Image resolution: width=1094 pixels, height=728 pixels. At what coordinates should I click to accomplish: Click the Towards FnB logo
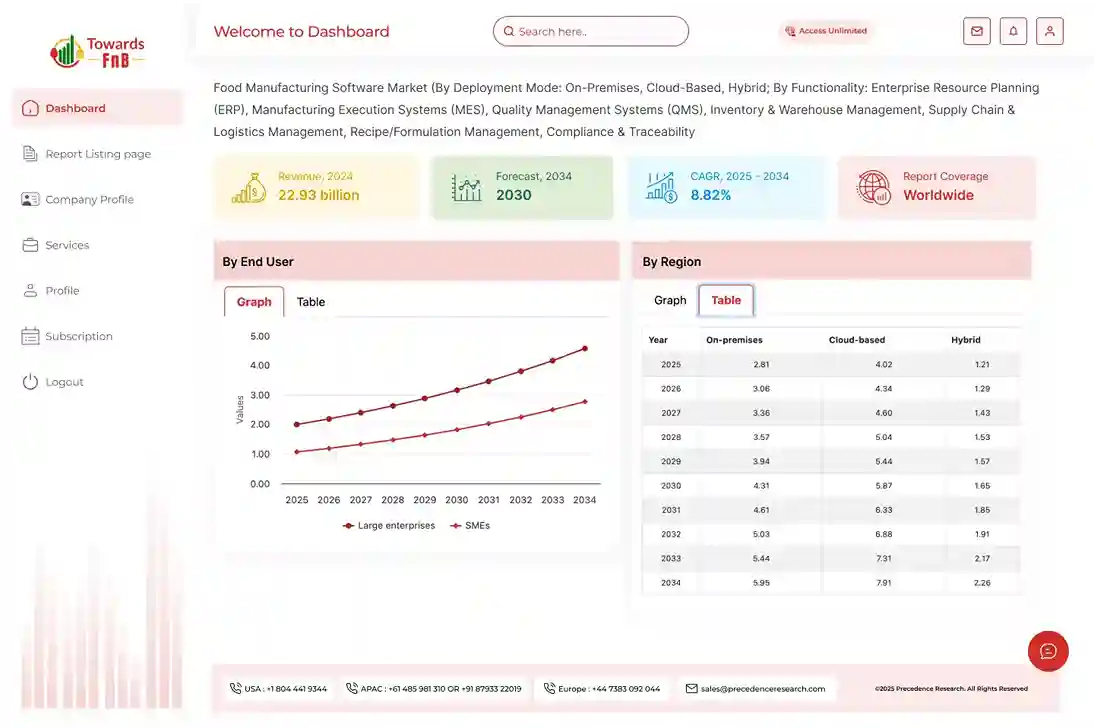98,51
